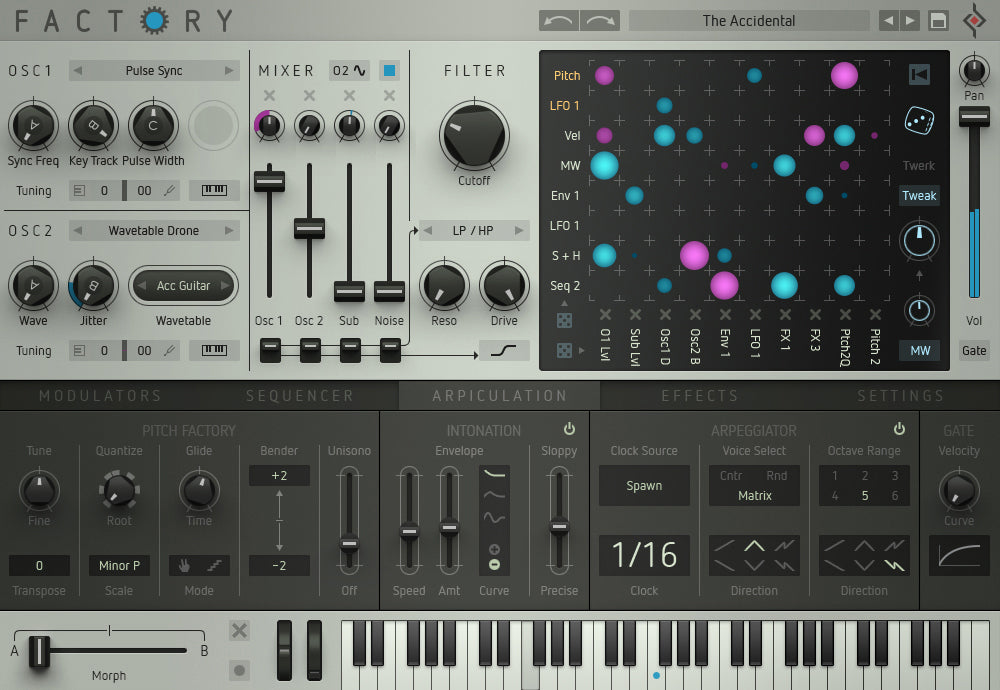
Task: Click the preset name field The Accidental
Action: pyautogui.click(x=748, y=20)
